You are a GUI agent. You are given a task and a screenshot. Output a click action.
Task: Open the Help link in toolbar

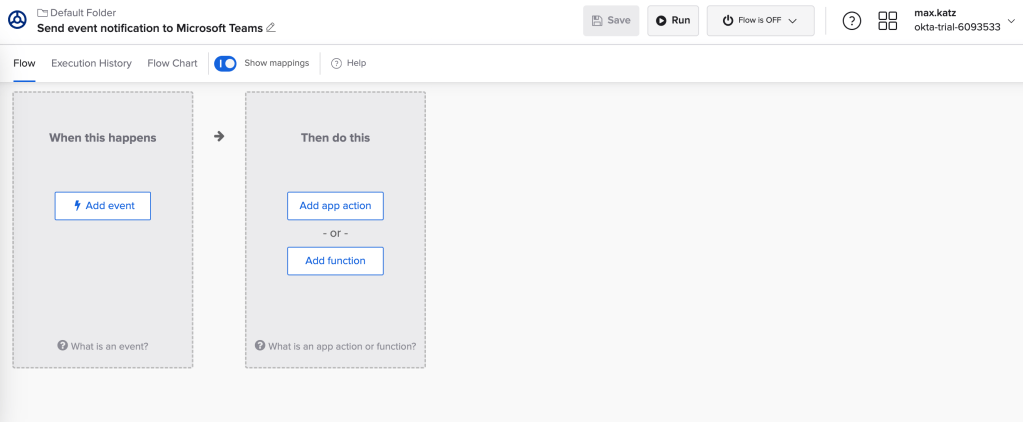tap(349, 63)
